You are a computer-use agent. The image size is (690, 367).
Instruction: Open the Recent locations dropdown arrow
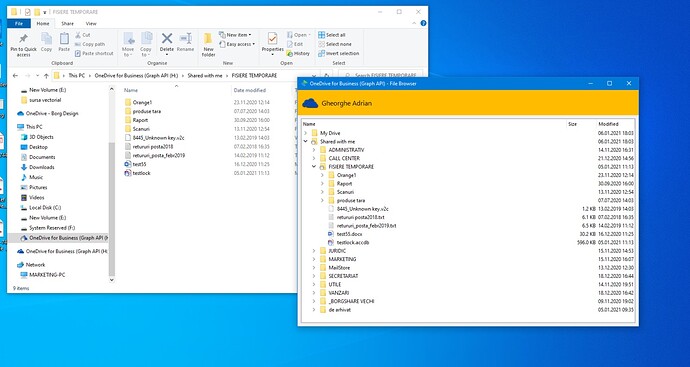point(37,76)
